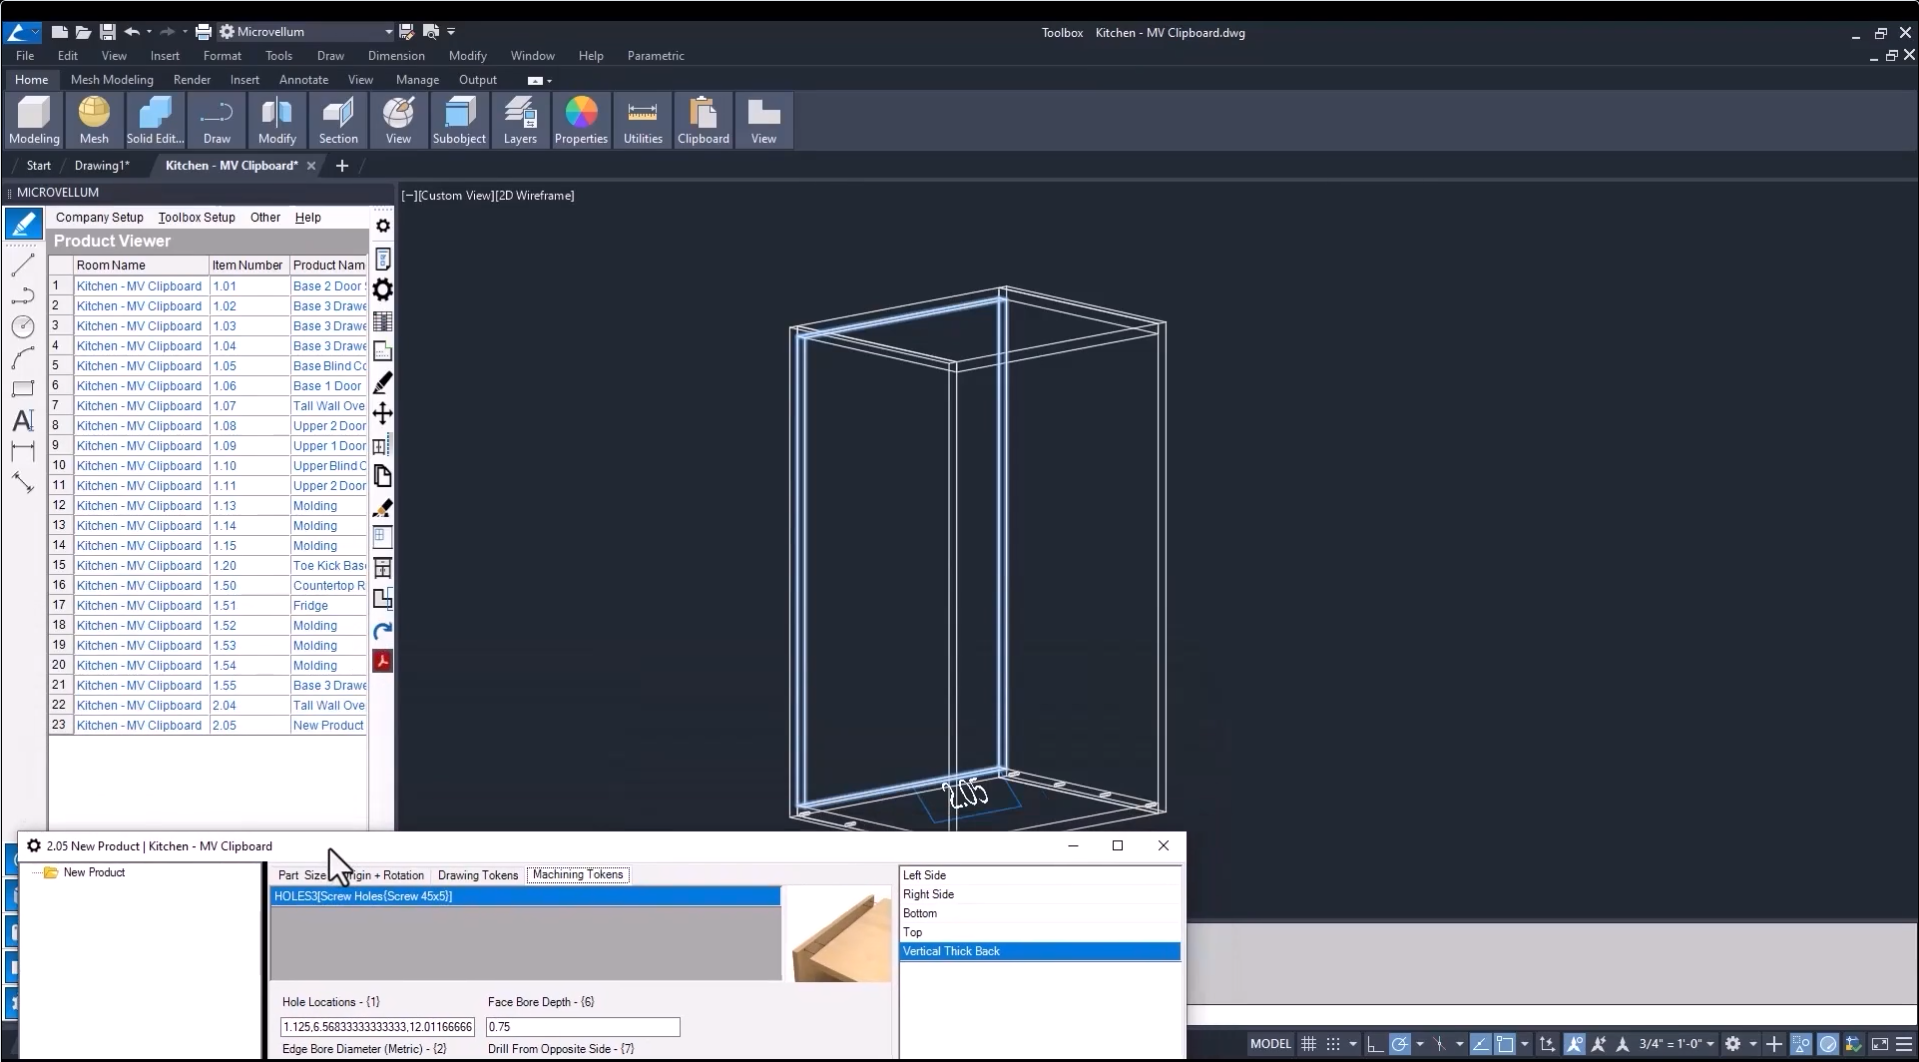This screenshot has width=1919, height=1062.
Task: Click the Save icon in quick access toolbar
Action: [107, 32]
